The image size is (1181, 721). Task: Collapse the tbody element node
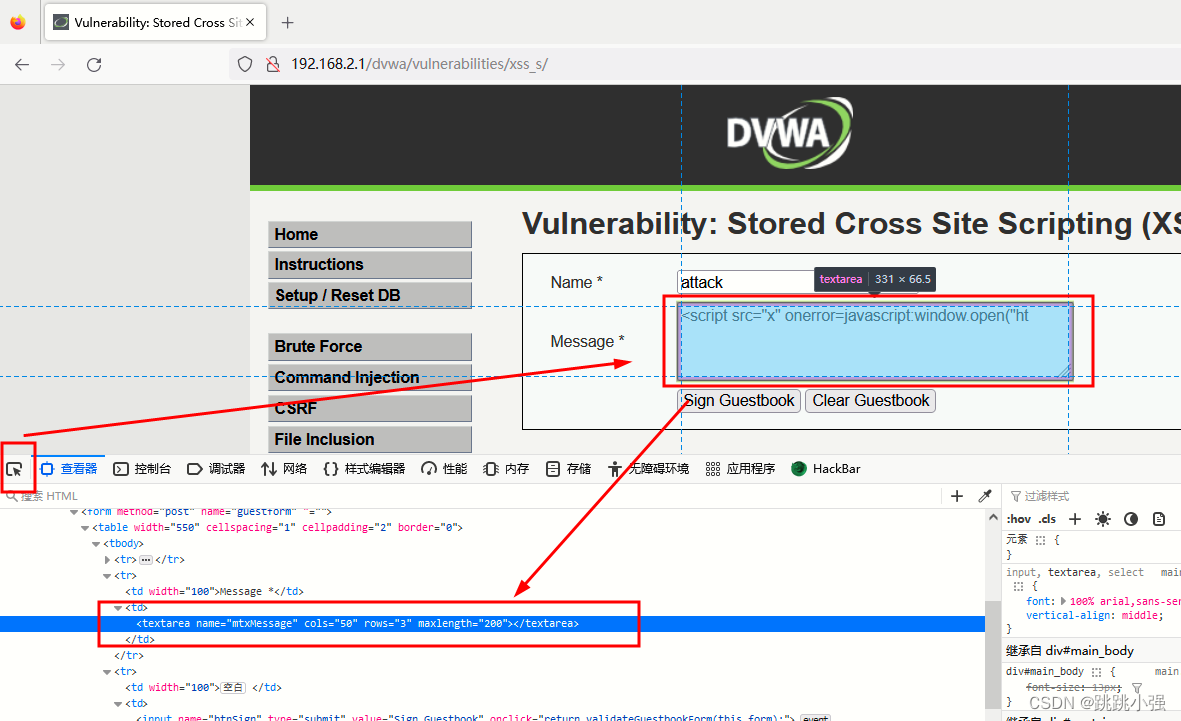click(96, 544)
